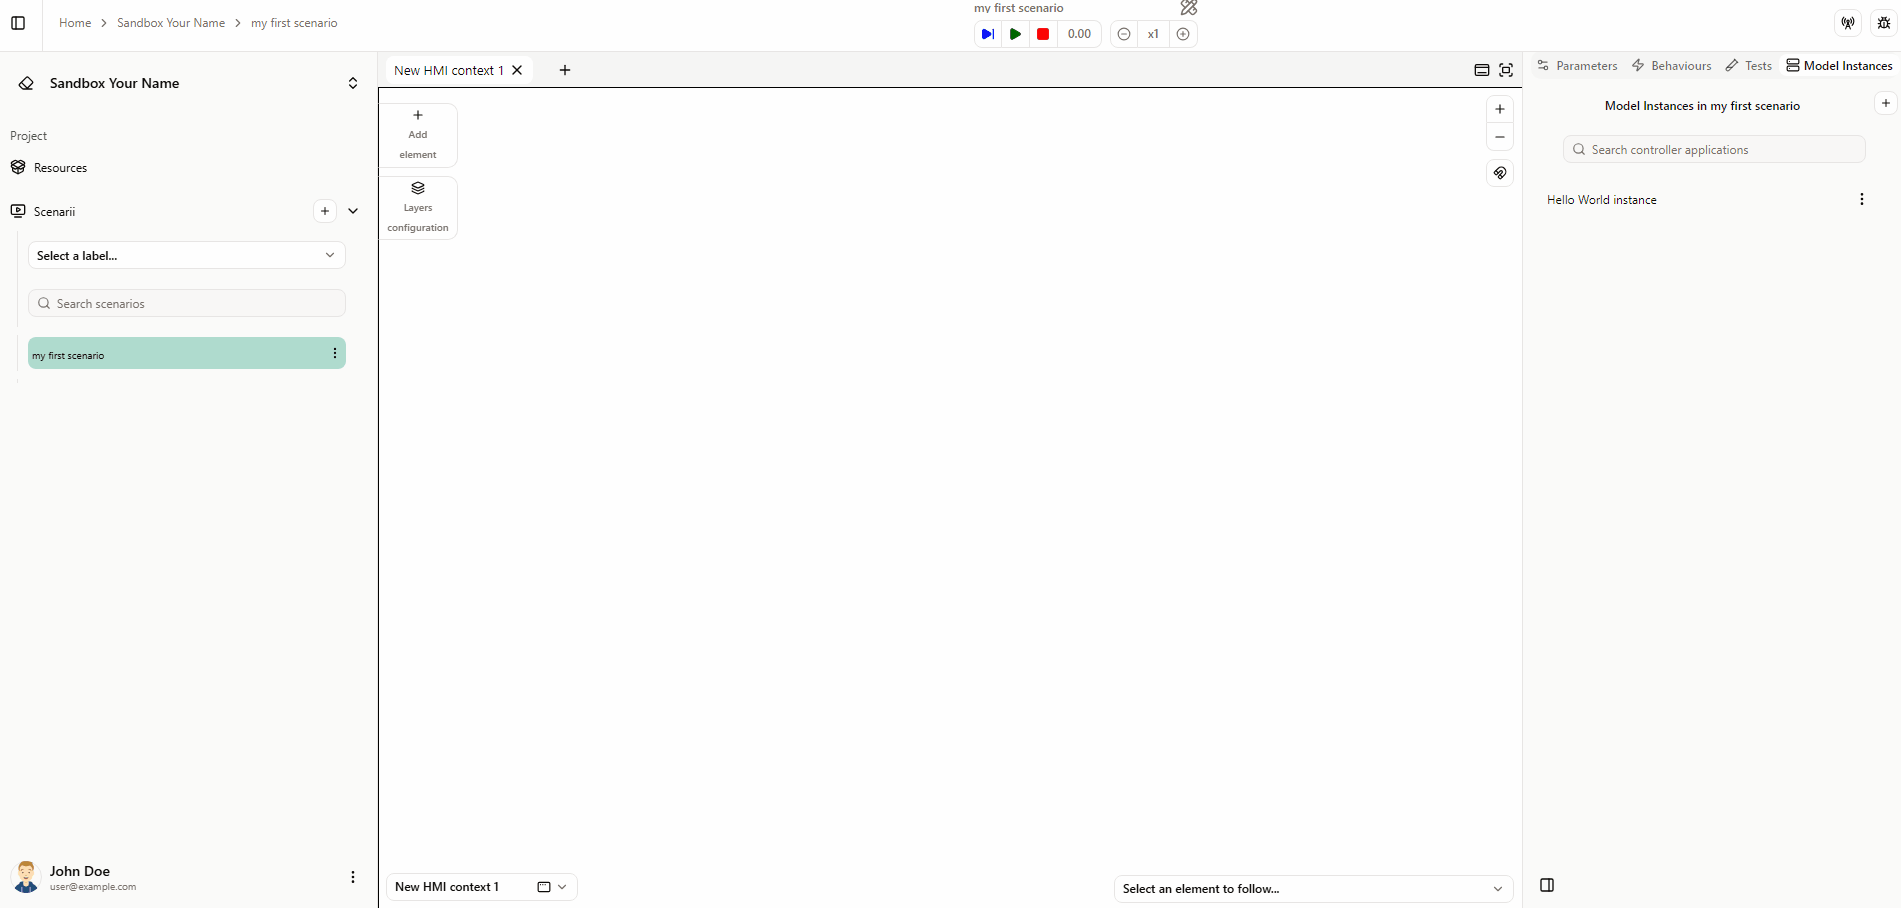This screenshot has height=908, width=1901.
Task: Increase simulation speed with plus icon
Action: [1183, 34]
